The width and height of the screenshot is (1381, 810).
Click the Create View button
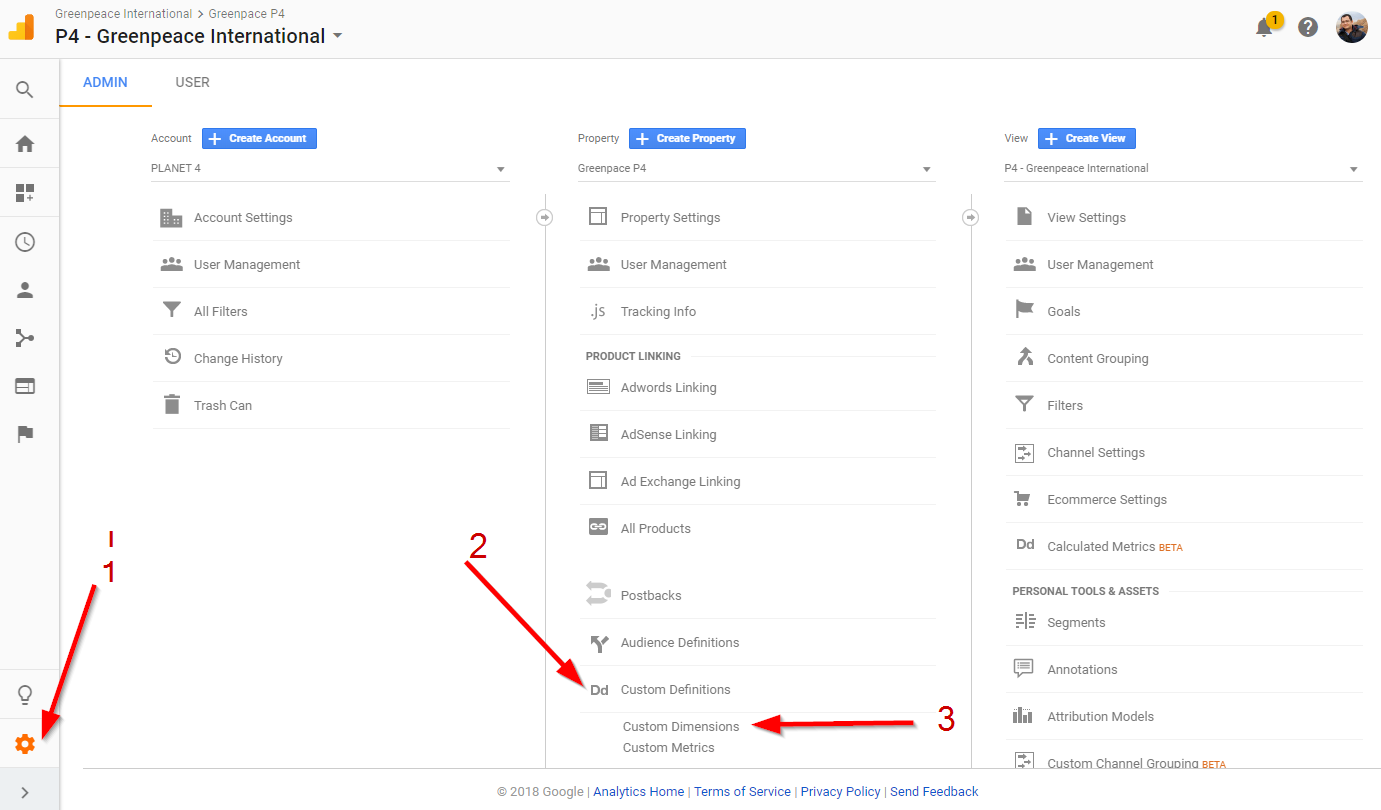tap(1087, 138)
